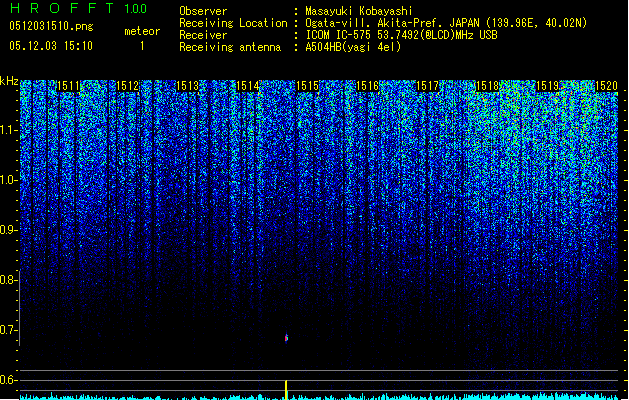Viewport: 629px width, 400px height.
Task: Click the 1511 time marker
Action: (x=69, y=86)
